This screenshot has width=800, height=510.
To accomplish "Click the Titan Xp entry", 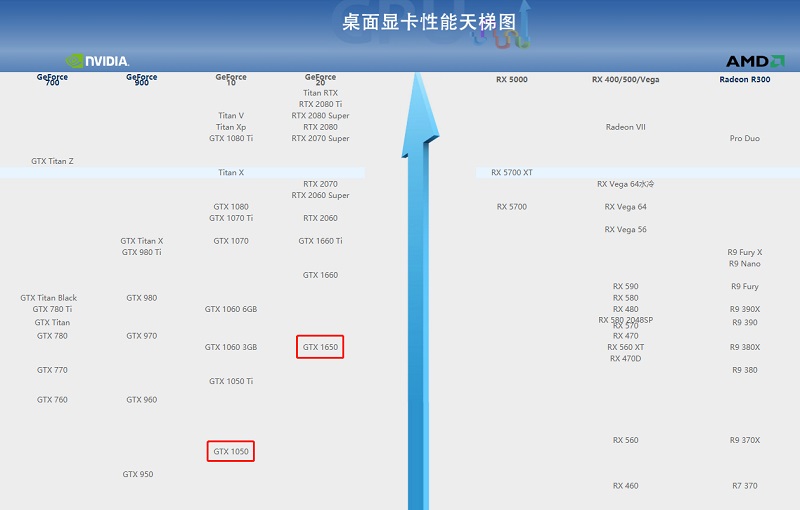I will [x=231, y=127].
